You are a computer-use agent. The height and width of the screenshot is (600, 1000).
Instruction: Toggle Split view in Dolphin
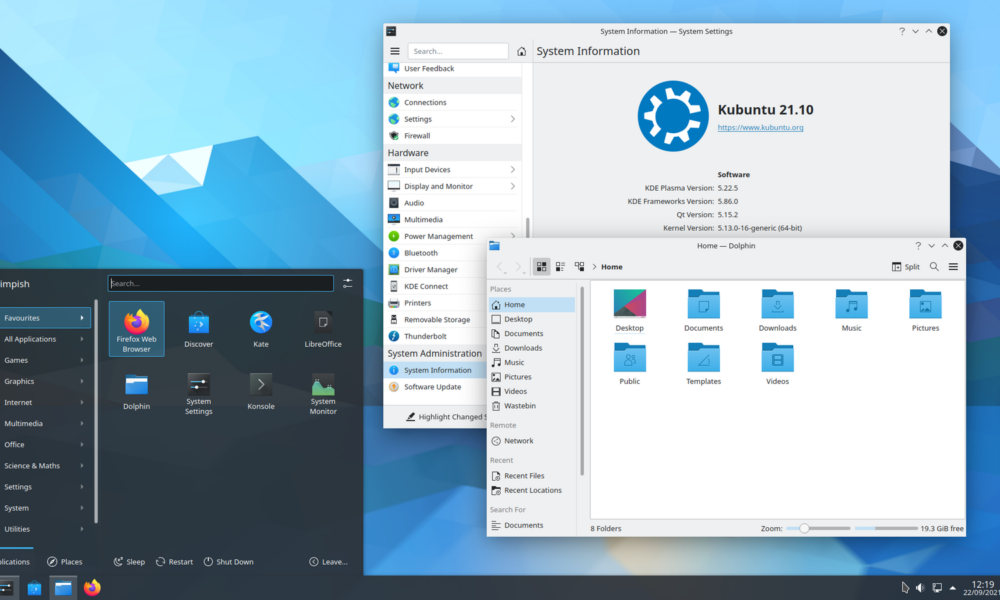[906, 267]
